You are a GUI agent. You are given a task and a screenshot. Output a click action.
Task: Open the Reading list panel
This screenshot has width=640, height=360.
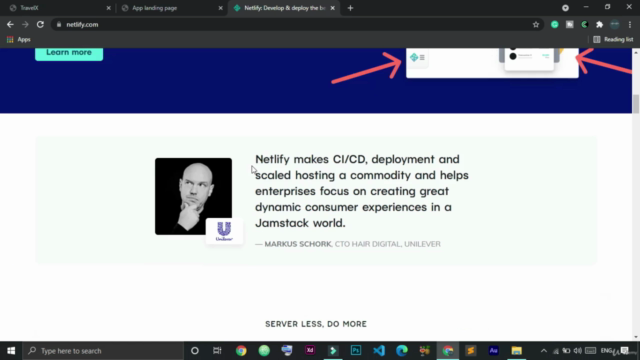pos(613,40)
